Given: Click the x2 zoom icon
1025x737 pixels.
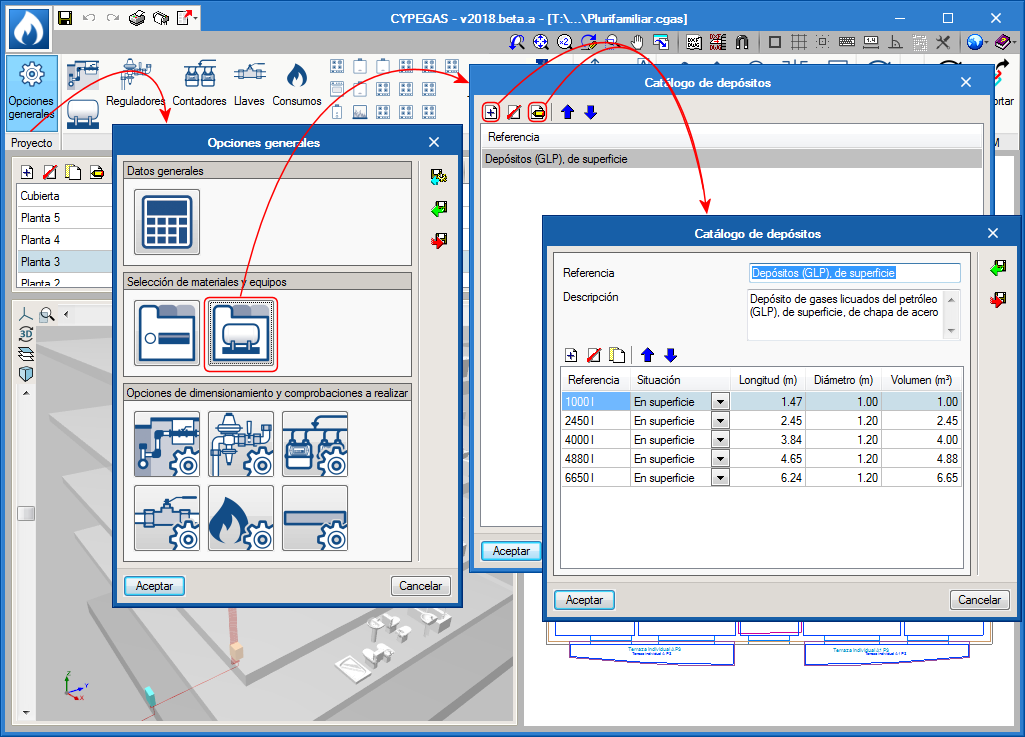Looking at the screenshot, I should coord(565,43).
